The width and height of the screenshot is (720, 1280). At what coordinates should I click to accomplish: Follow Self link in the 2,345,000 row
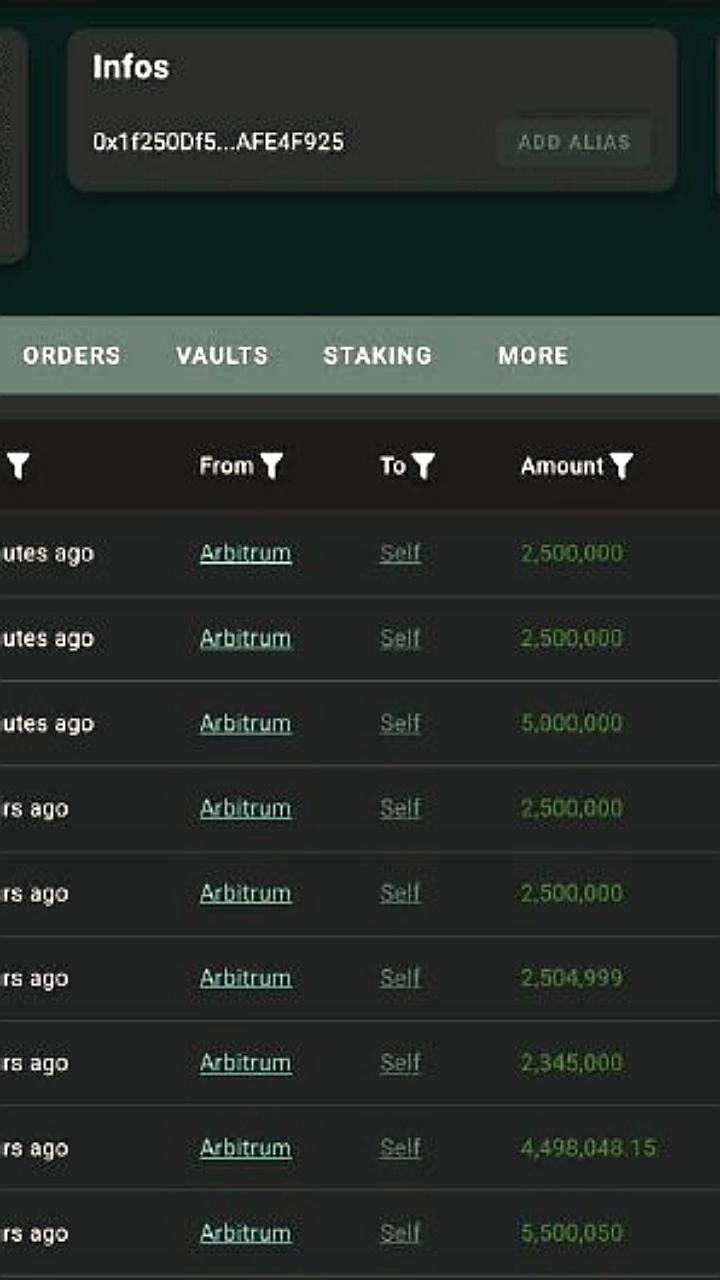pyautogui.click(x=400, y=1063)
